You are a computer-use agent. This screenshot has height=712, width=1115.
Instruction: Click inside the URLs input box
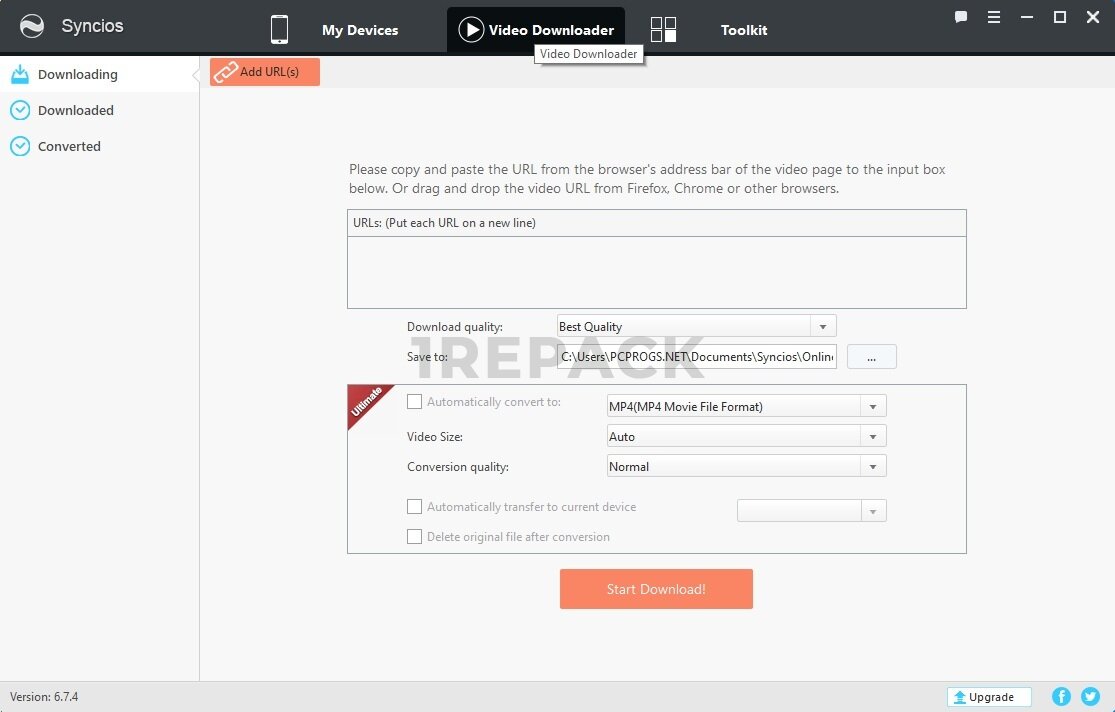click(656, 272)
